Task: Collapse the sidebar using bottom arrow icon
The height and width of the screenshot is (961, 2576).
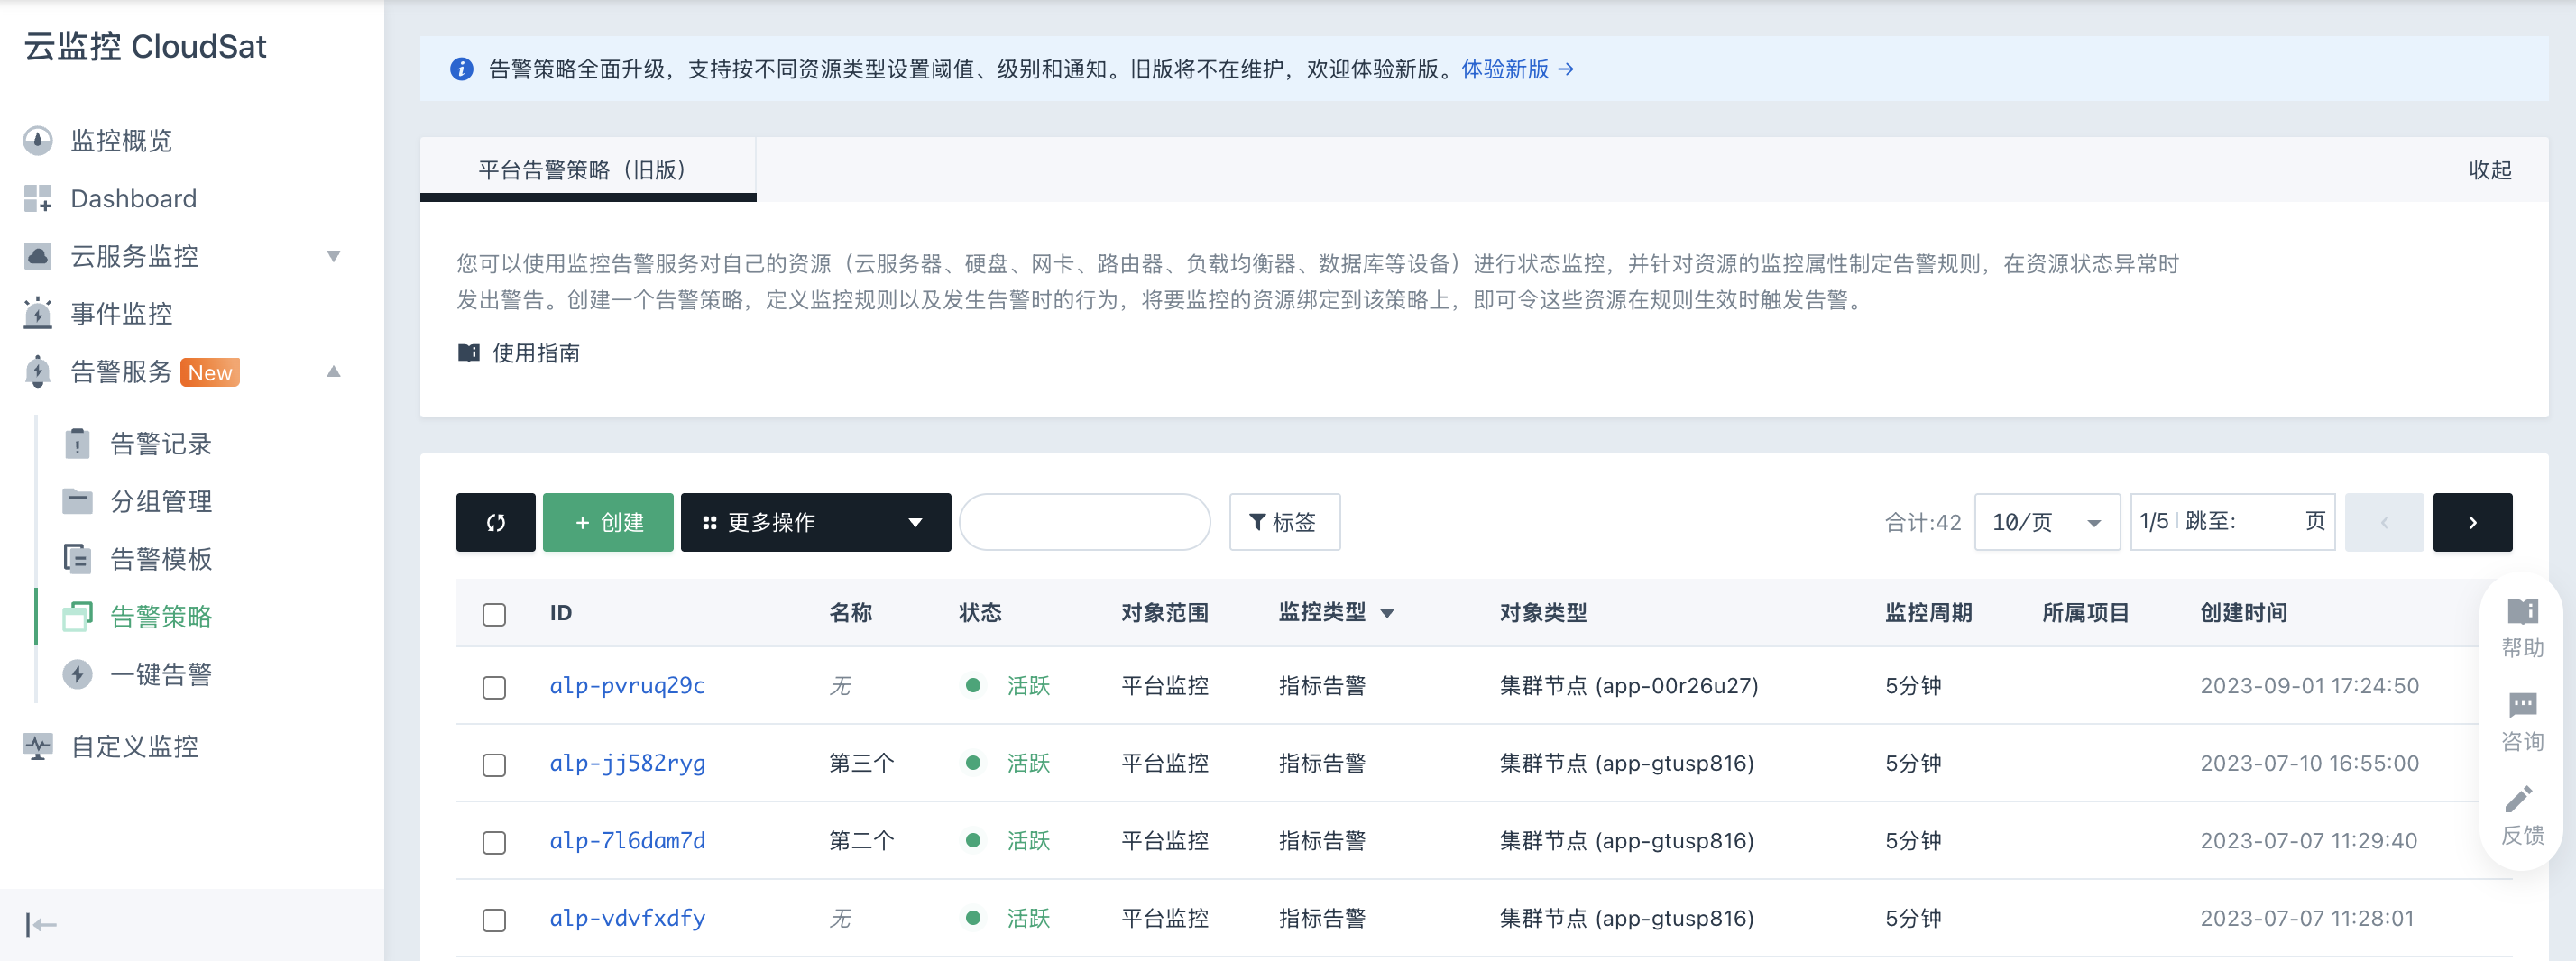Action: coord(41,924)
